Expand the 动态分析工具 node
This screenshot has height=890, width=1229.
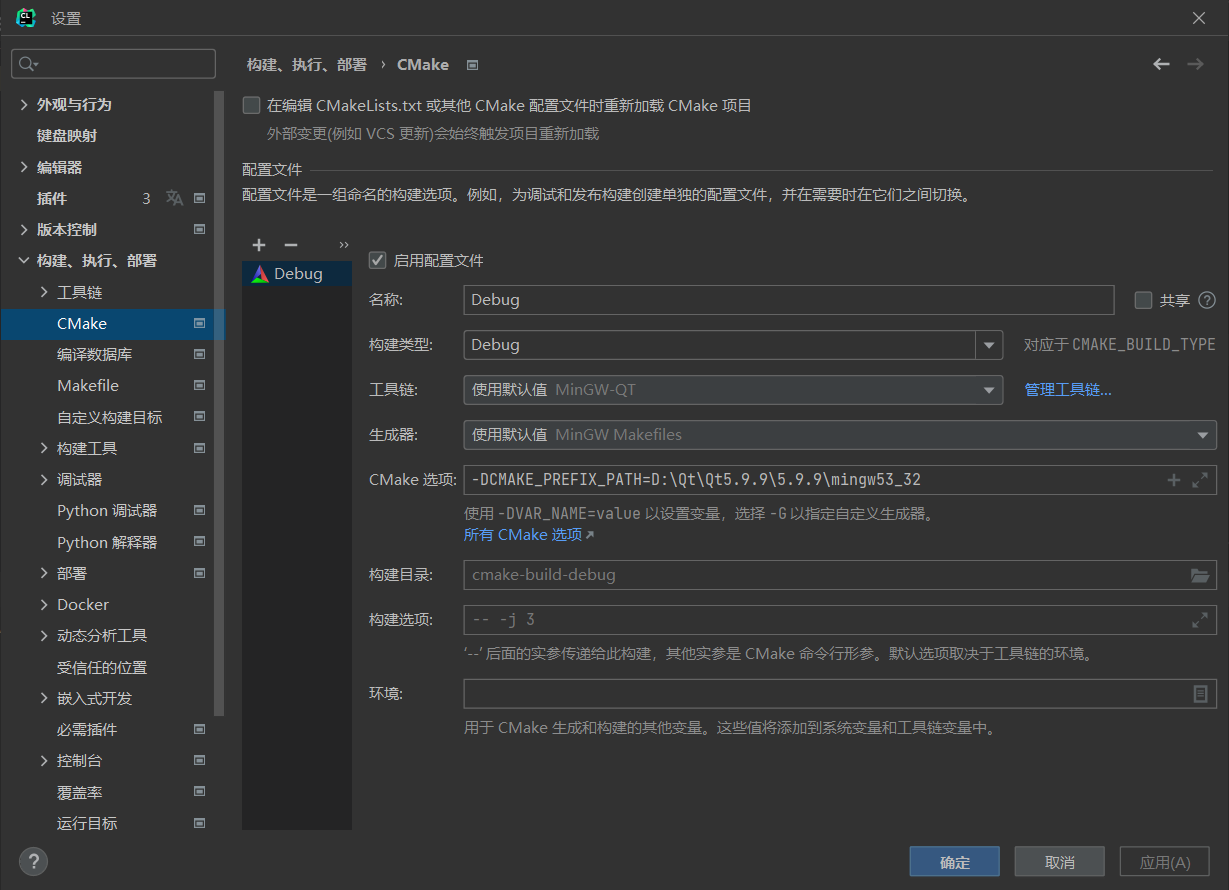tap(44, 636)
